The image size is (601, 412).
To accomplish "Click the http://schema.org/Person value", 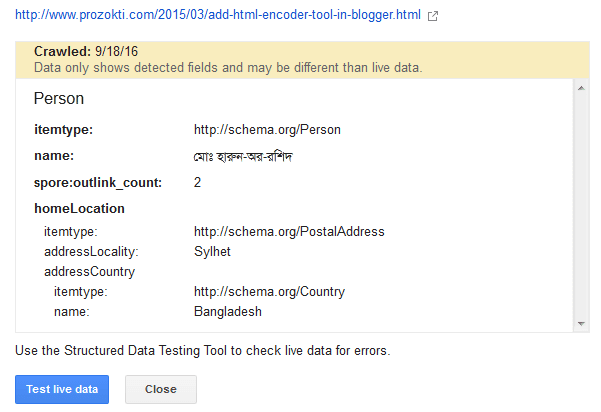I will (x=260, y=129).
